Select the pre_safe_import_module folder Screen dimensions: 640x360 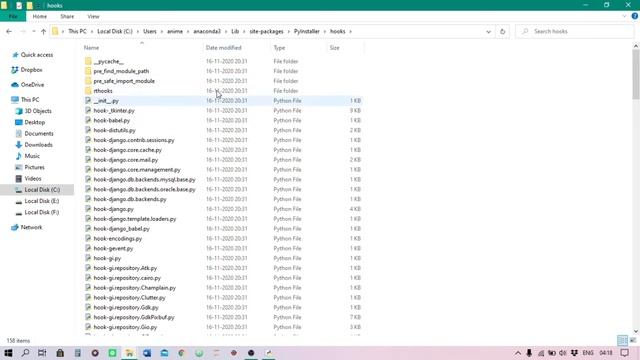coord(124,81)
